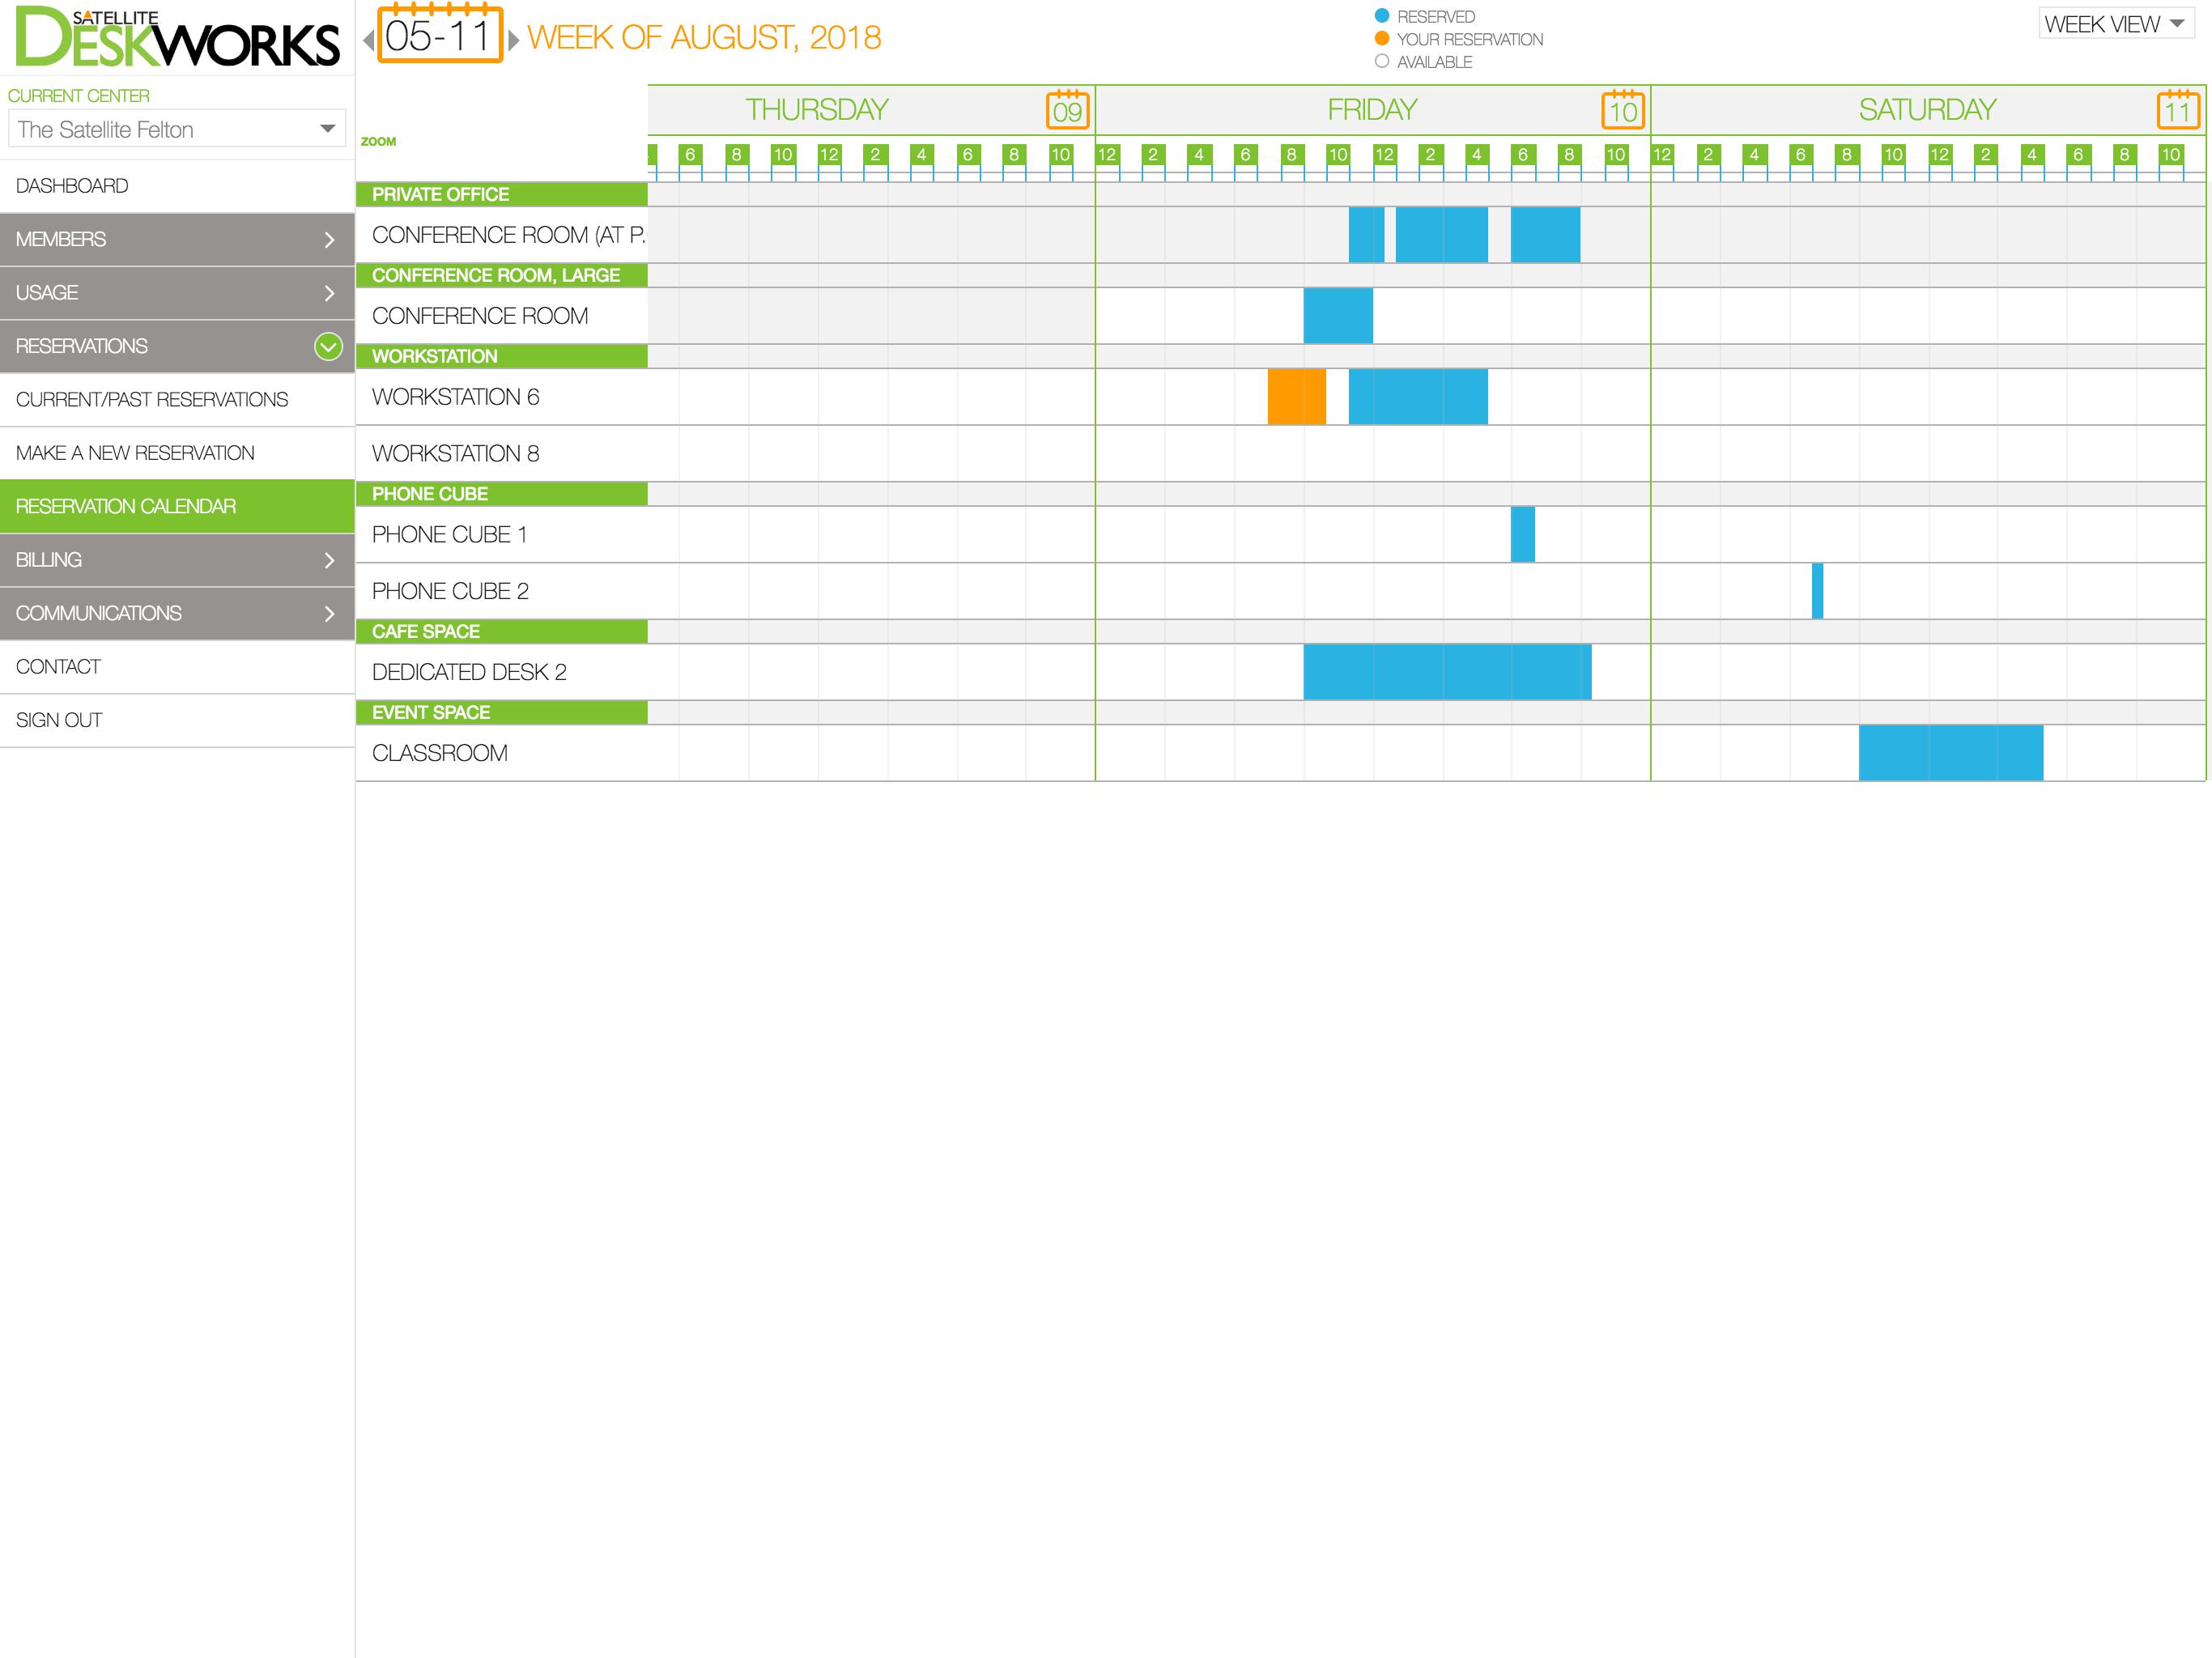Open Current/Past Reservations

177,400
